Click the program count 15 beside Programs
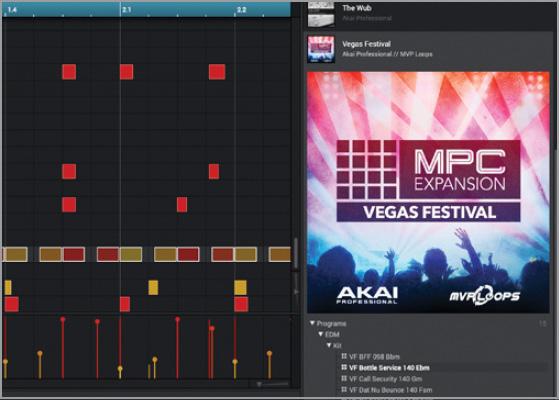 pos(542,324)
